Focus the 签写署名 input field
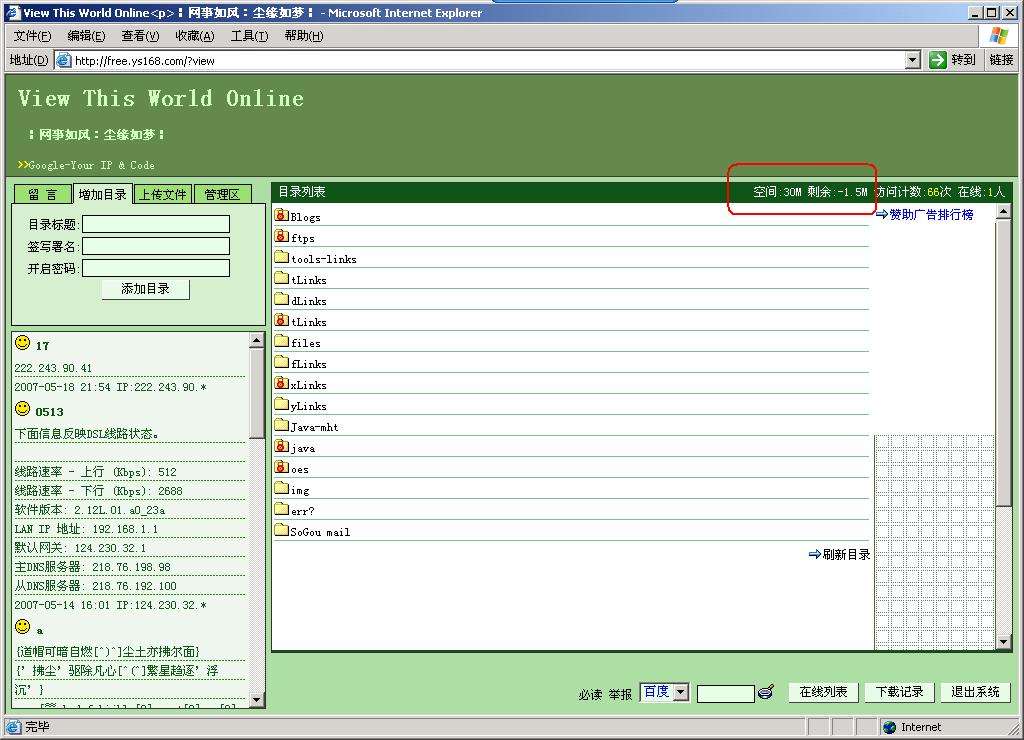Screen dimensions: 1024x740 pyautogui.click(x=156, y=246)
